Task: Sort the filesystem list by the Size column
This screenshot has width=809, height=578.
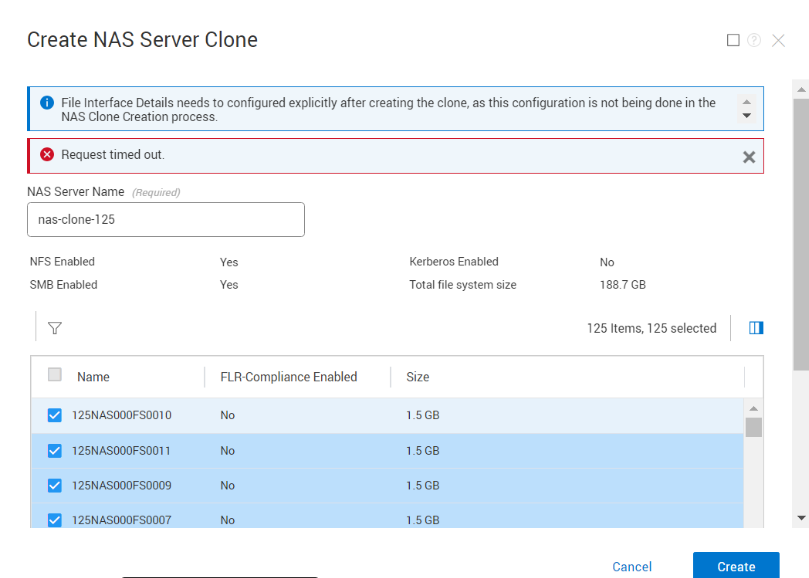Action: 417,376
